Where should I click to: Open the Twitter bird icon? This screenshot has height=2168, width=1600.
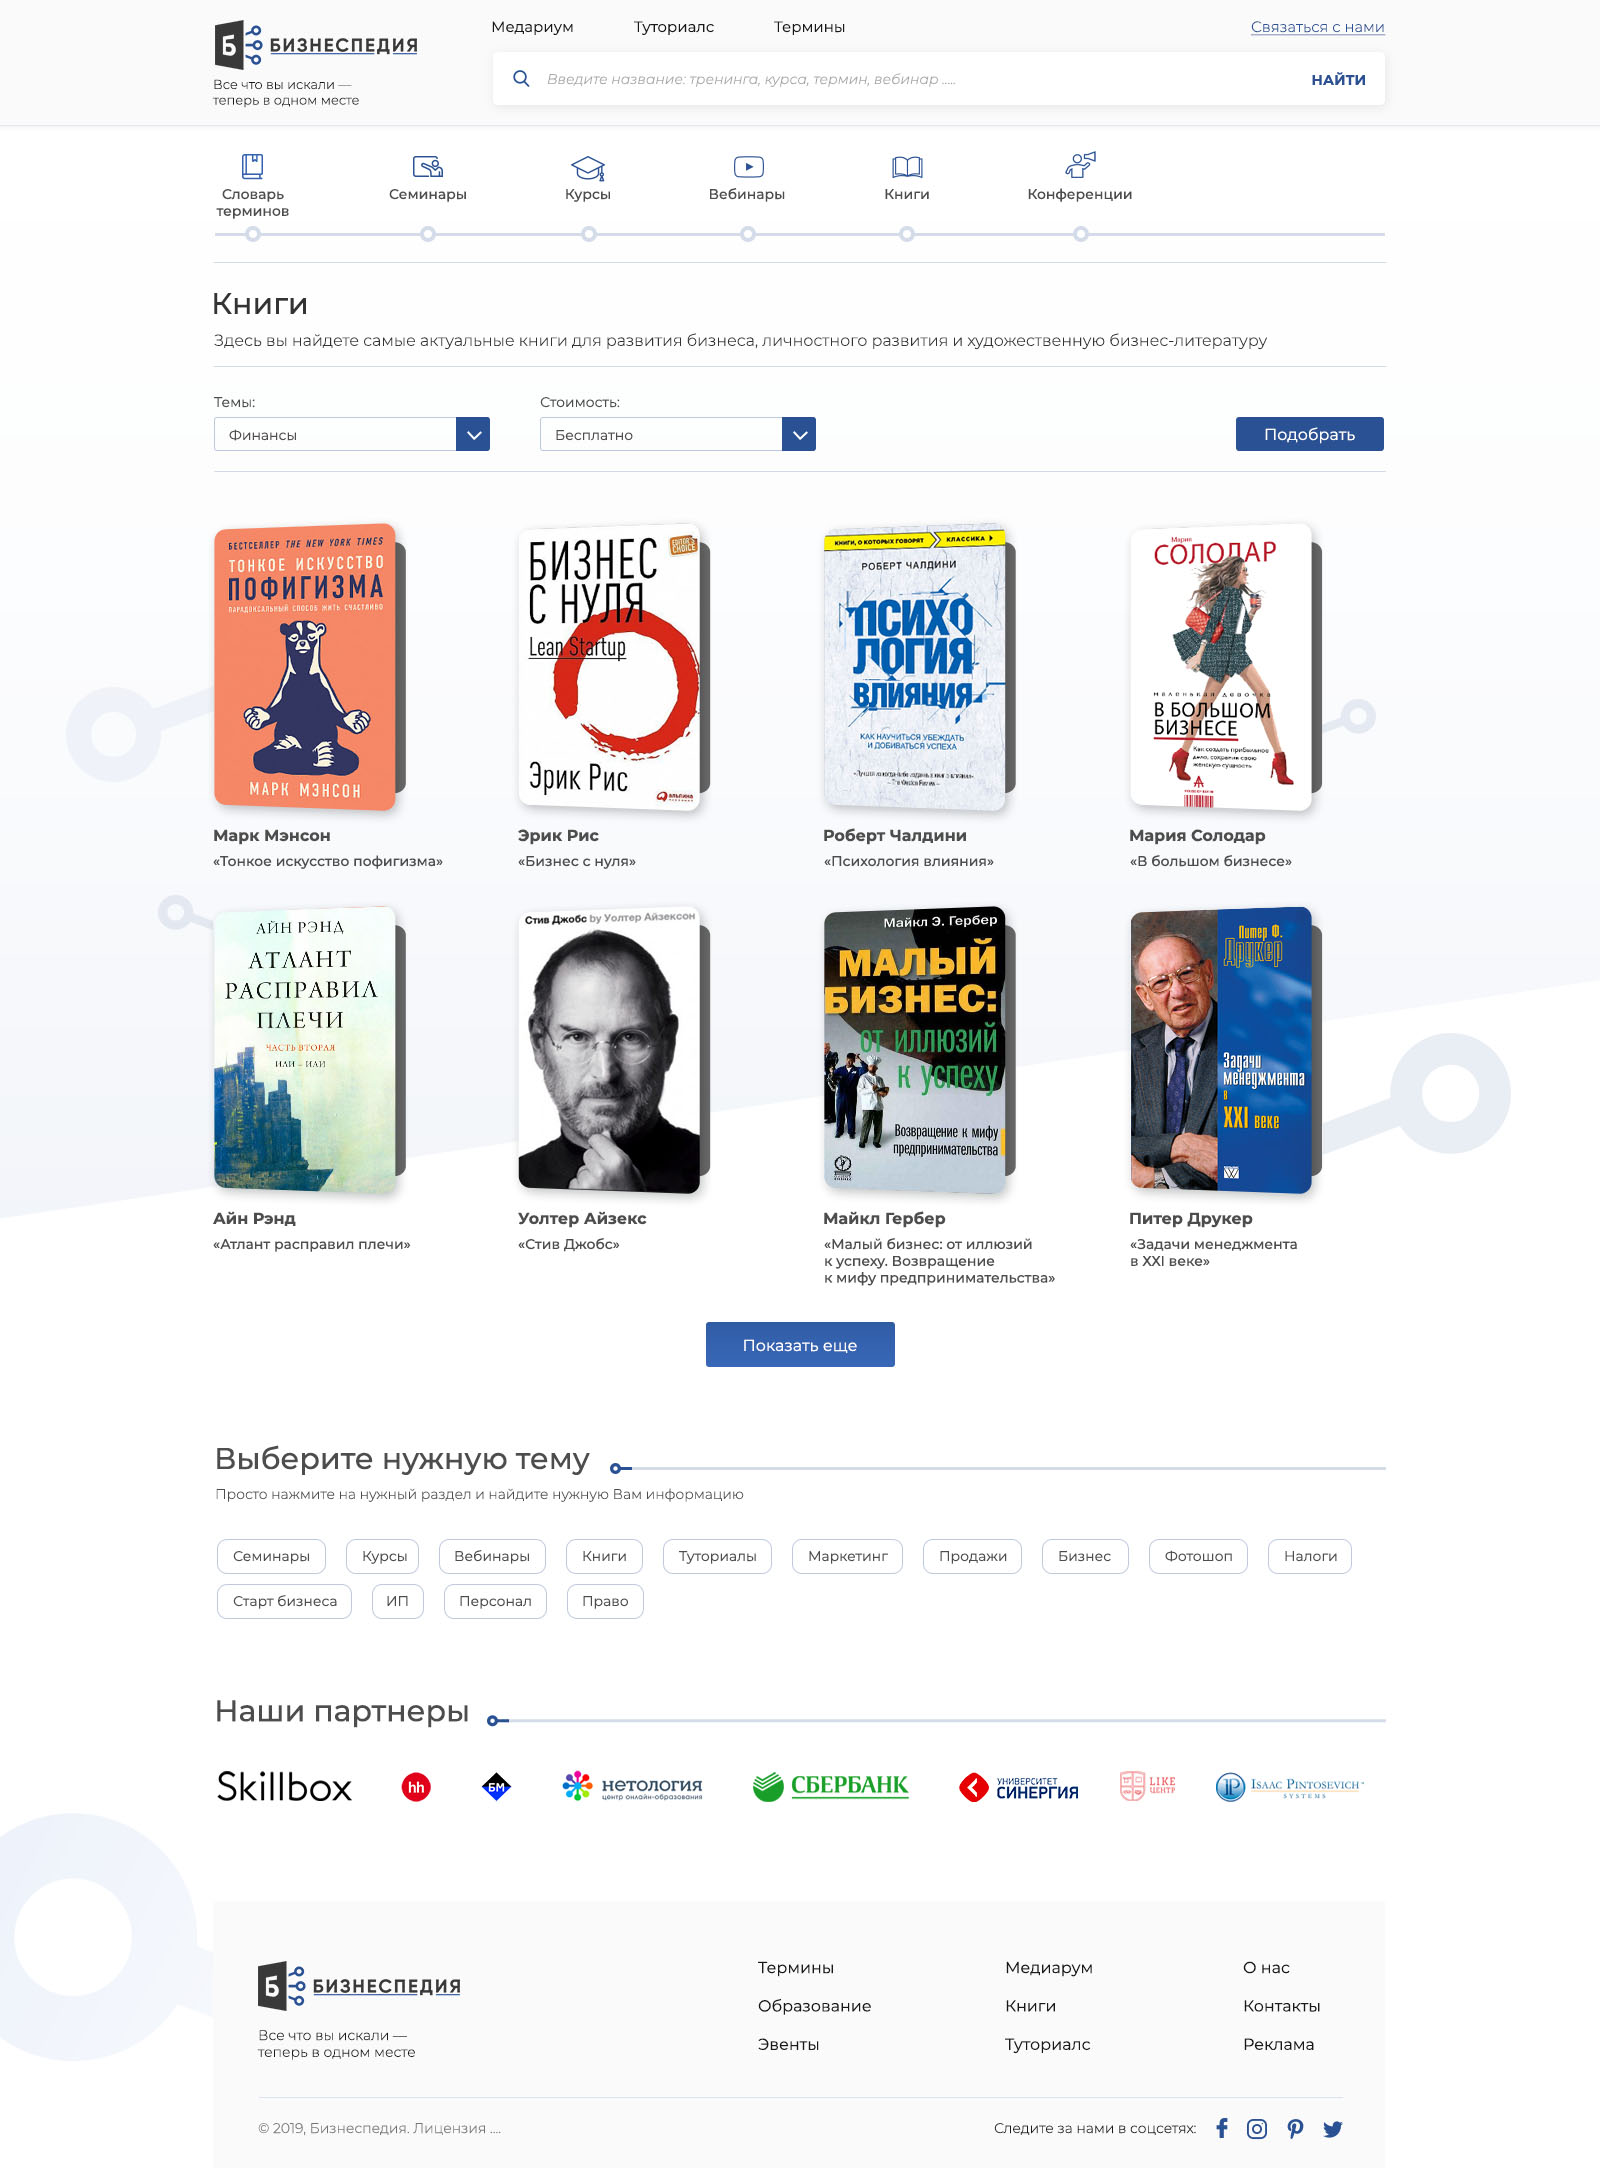coord(1332,2129)
